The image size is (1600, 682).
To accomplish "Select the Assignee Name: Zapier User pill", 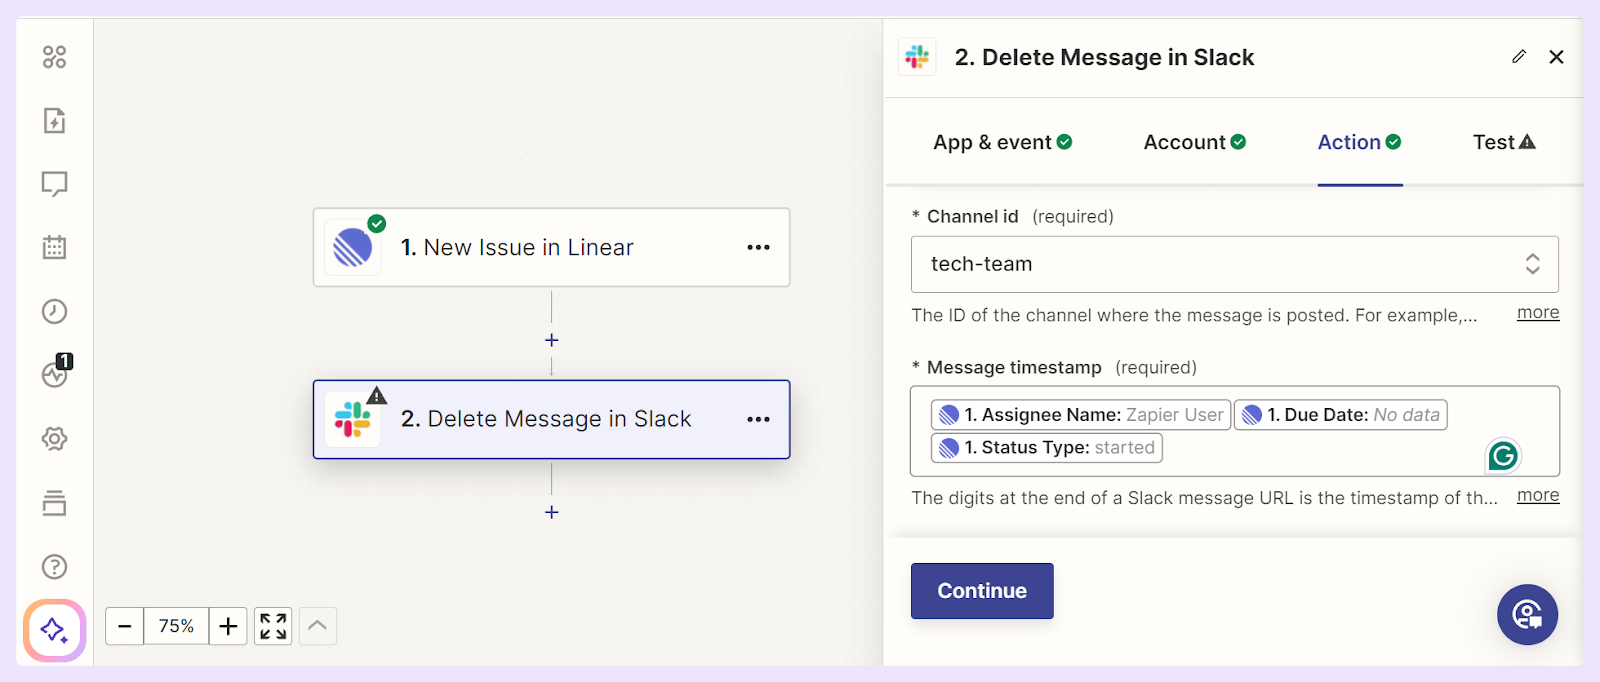I will [1081, 415].
